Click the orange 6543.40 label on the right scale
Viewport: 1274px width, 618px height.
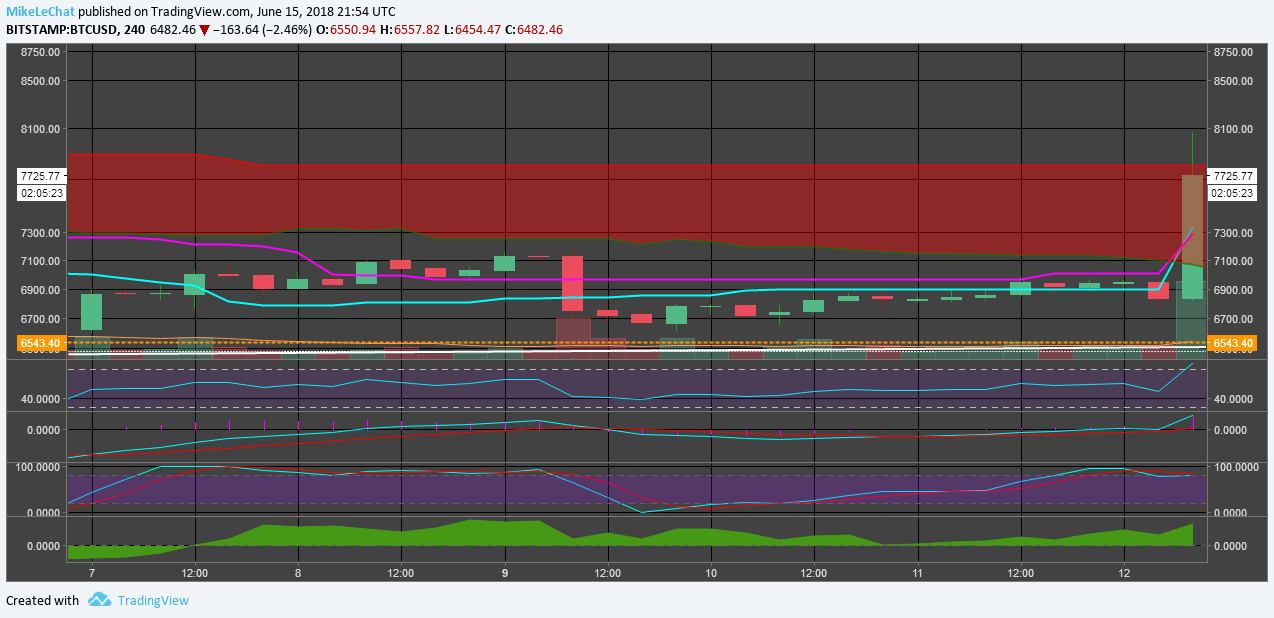(x=1231, y=343)
